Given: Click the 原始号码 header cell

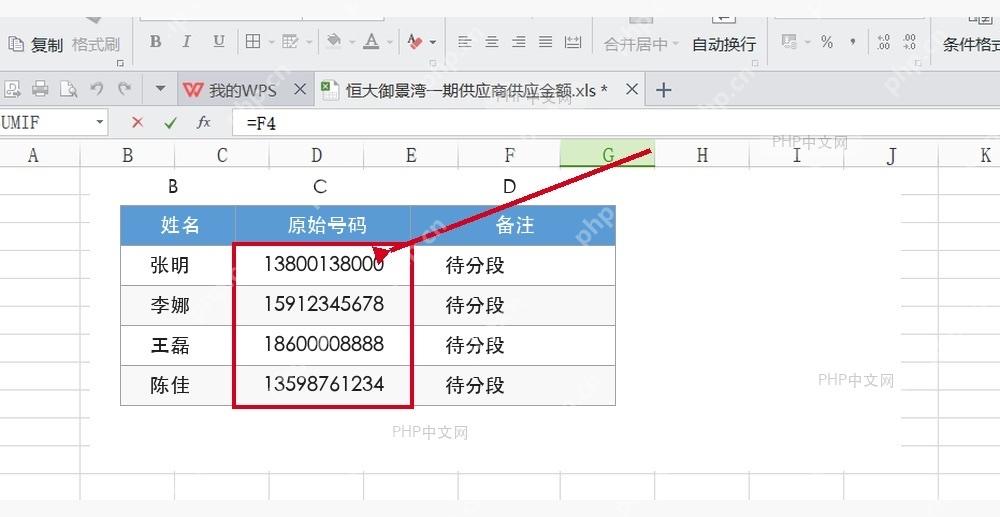Looking at the screenshot, I should point(323,225).
